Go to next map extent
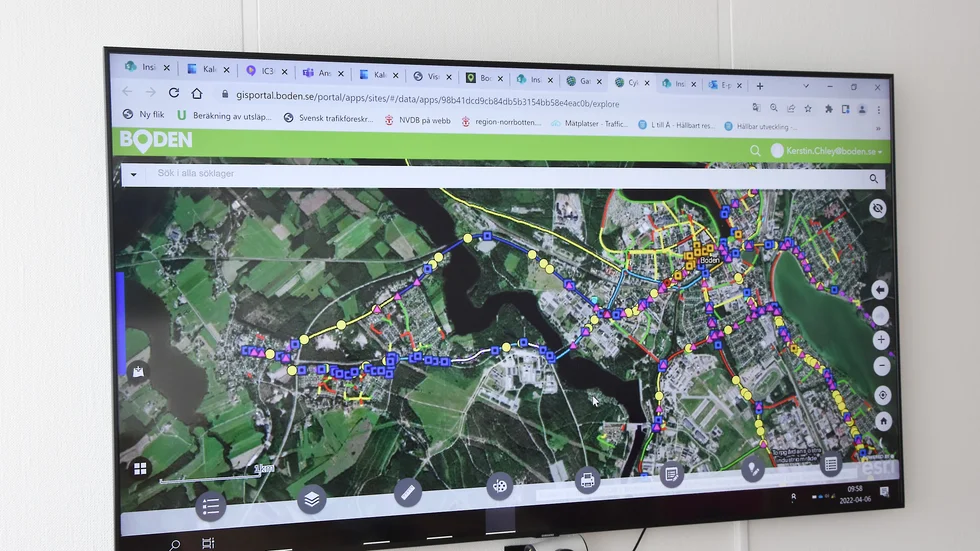This screenshot has height=551, width=980. tap(881, 315)
